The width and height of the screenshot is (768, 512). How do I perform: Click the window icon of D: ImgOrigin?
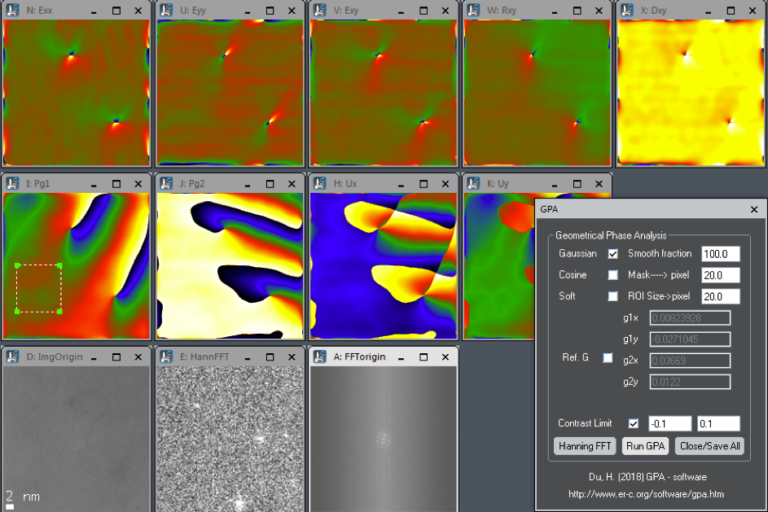click(x=12, y=356)
